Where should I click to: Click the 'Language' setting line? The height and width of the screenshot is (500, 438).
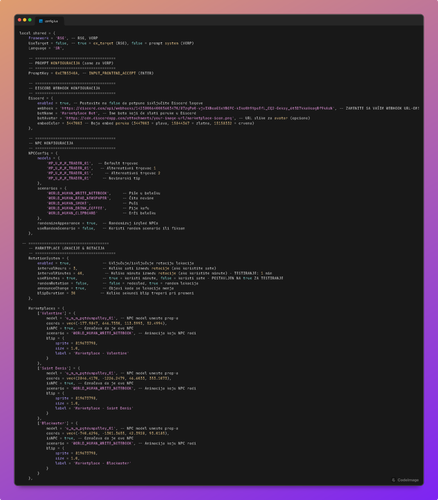46,48
